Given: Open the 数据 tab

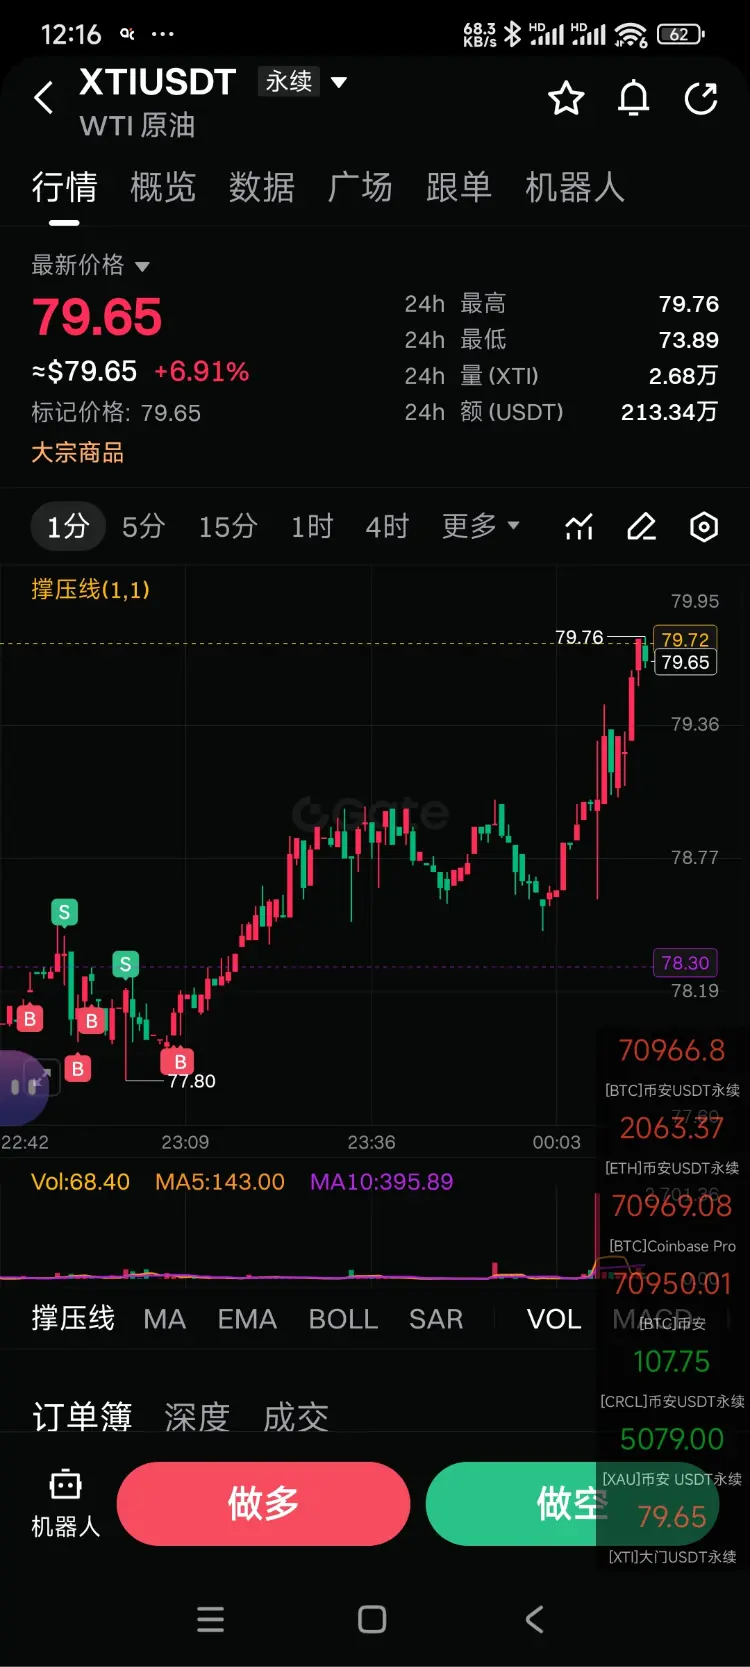Looking at the screenshot, I should pos(261,187).
